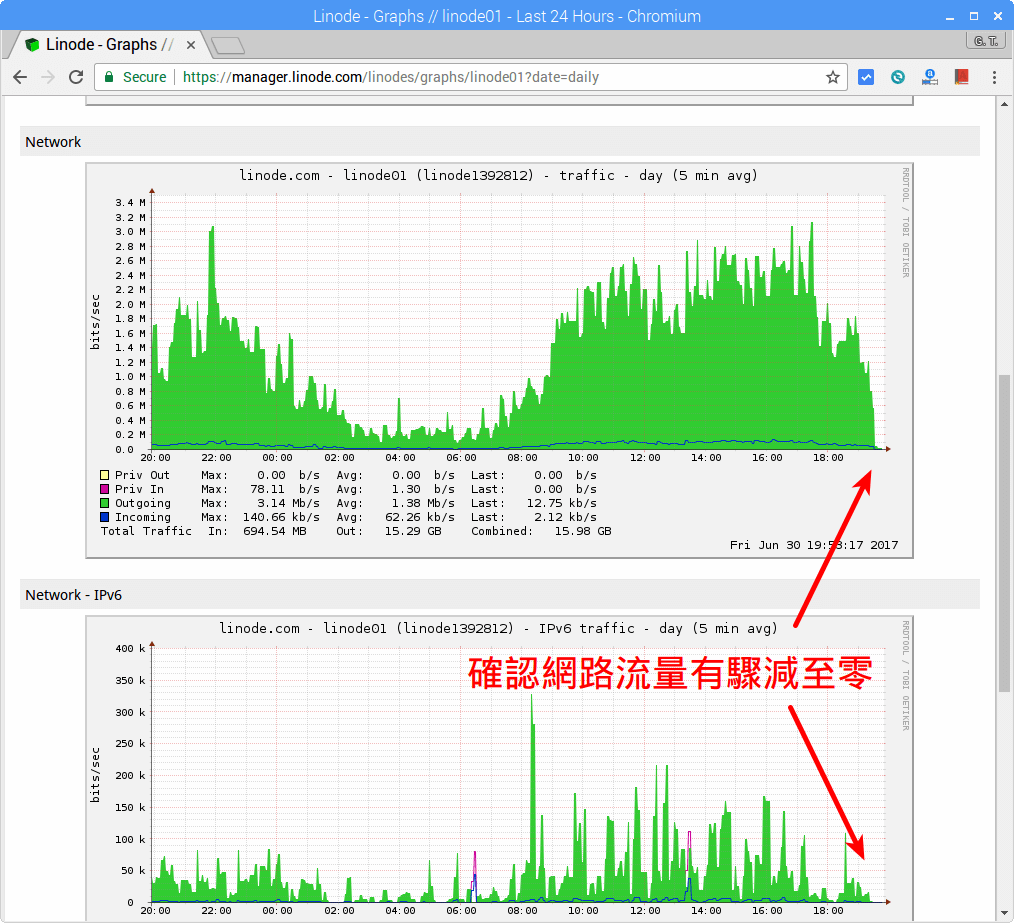Viewport: 1014px width, 923px height.
Task: Click the yellow Priv Out legend swatch
Action: pyautogui.click(x=103, y=475)
